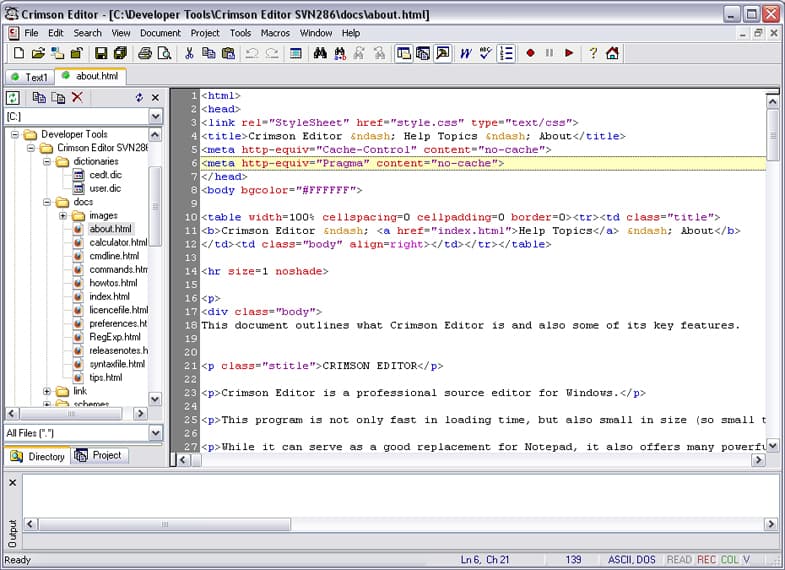
Task: Expand the link folder
Action: (x=47, y=391)
